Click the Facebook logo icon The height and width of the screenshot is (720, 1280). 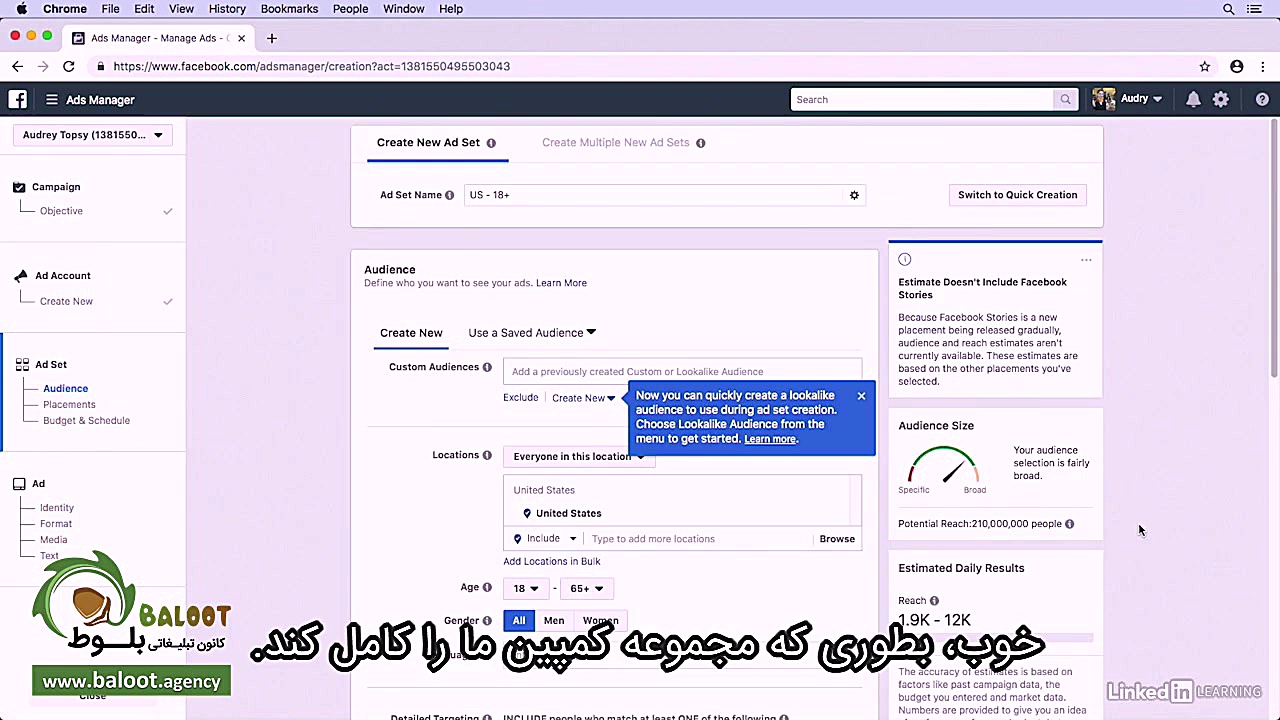(18, 99)
